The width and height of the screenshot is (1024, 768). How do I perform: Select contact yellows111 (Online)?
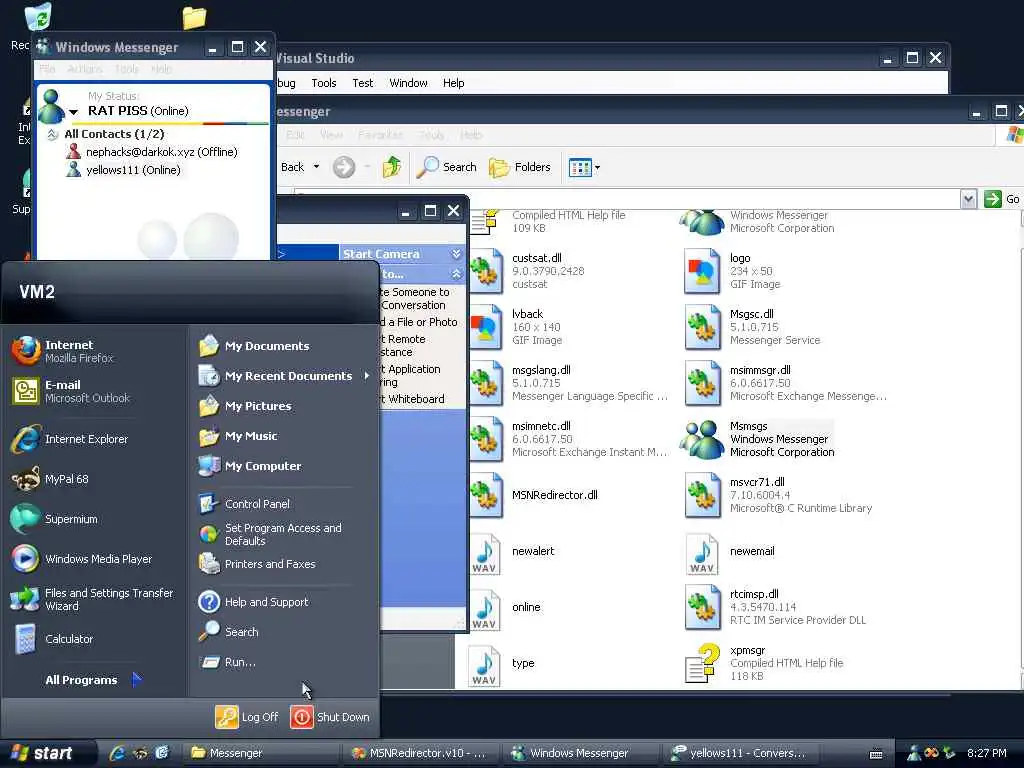pyautogui.click(x=123, y=170)
